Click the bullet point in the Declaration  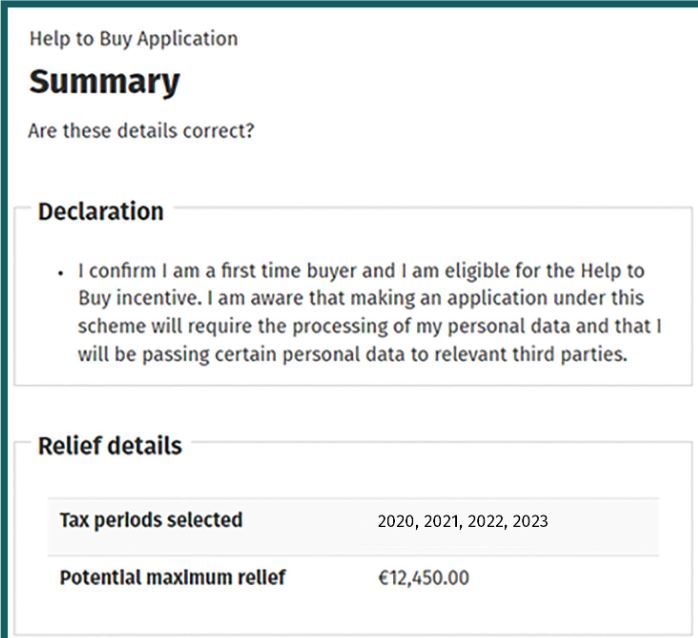pyautogui.click(x=61, y=273)
